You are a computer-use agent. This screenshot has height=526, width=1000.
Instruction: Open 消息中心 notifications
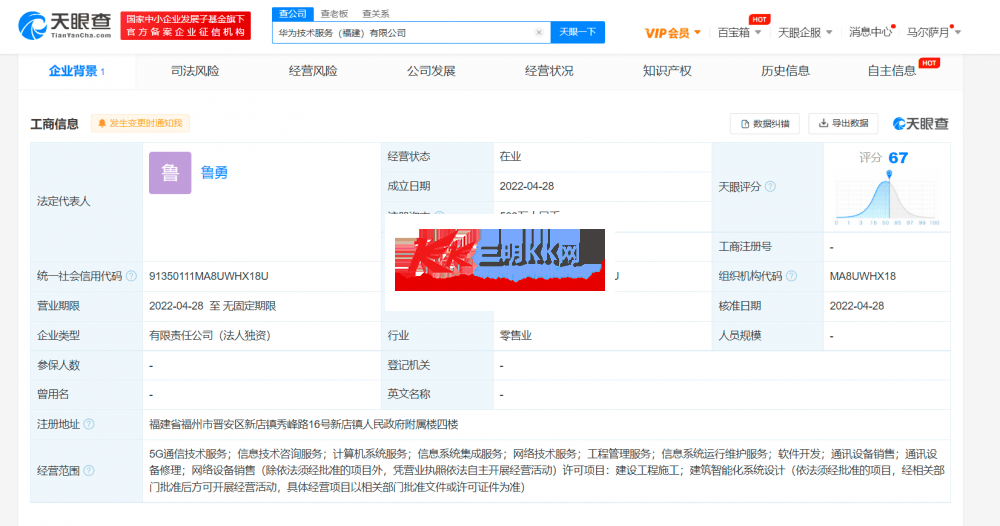click(x=871, y=32)
